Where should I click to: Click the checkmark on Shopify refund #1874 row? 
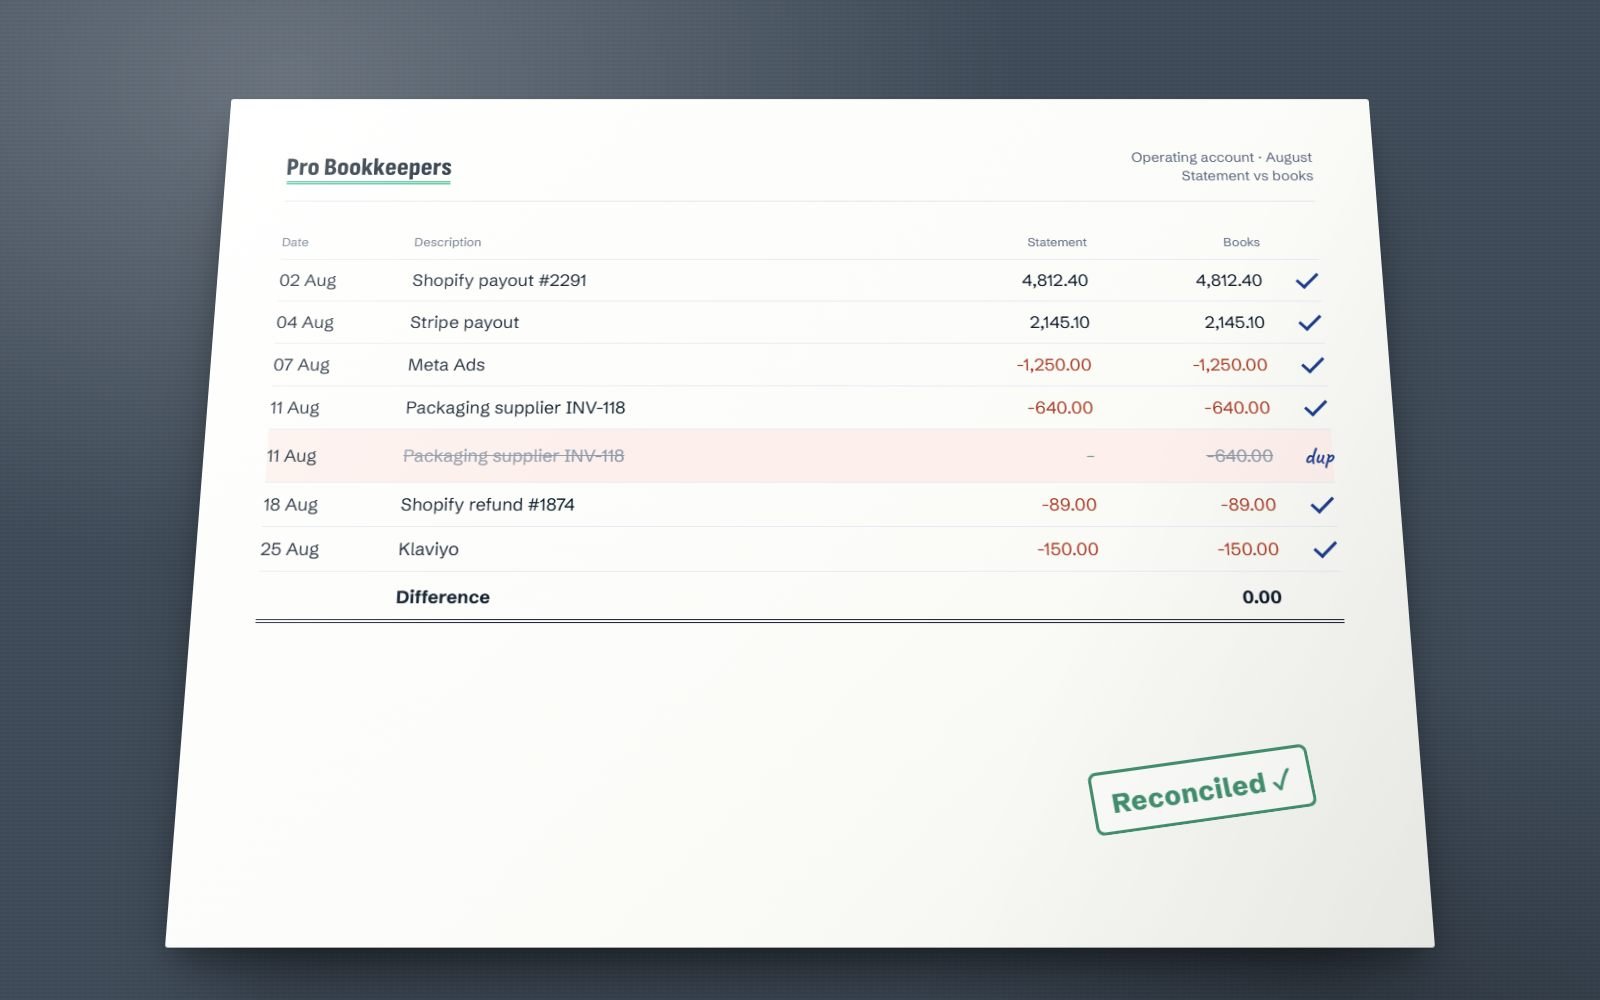tap(1322, 505)
